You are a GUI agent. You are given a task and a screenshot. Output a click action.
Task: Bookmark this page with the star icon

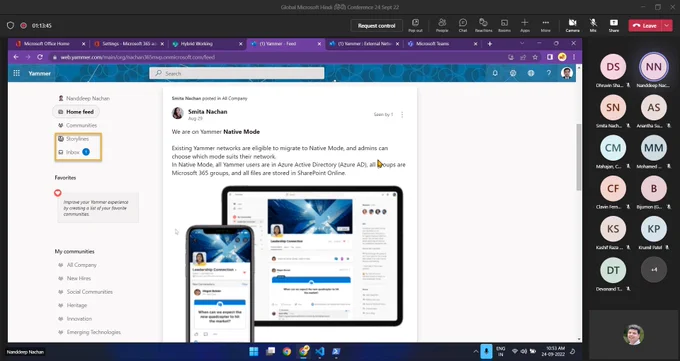(x=535, y=57)
